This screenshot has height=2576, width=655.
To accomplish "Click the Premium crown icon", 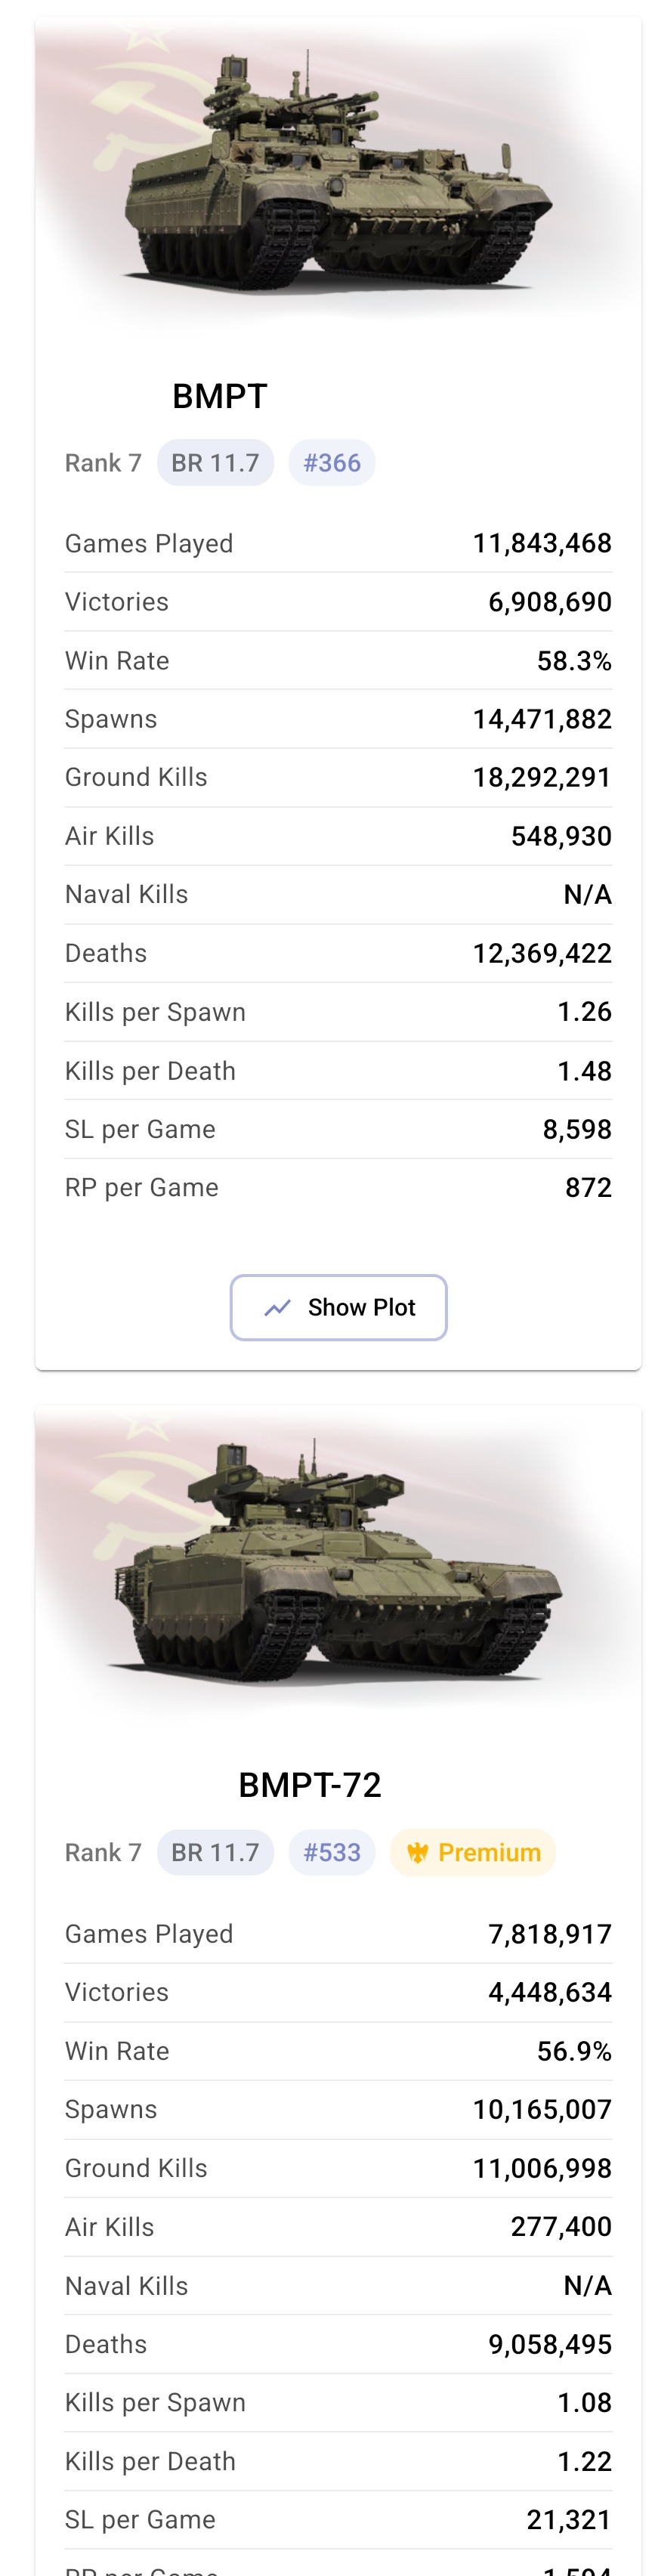I will tap(417, 1853).
